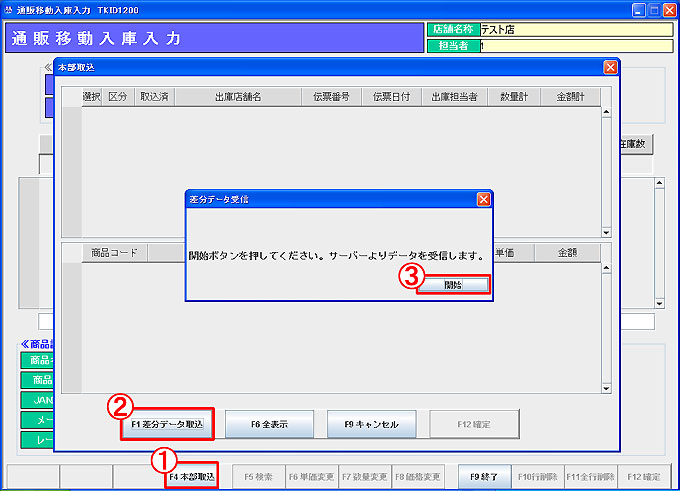
Task: Click the 在庫数 header in main window
Action: pyautogui.click(x=635, y=144)
